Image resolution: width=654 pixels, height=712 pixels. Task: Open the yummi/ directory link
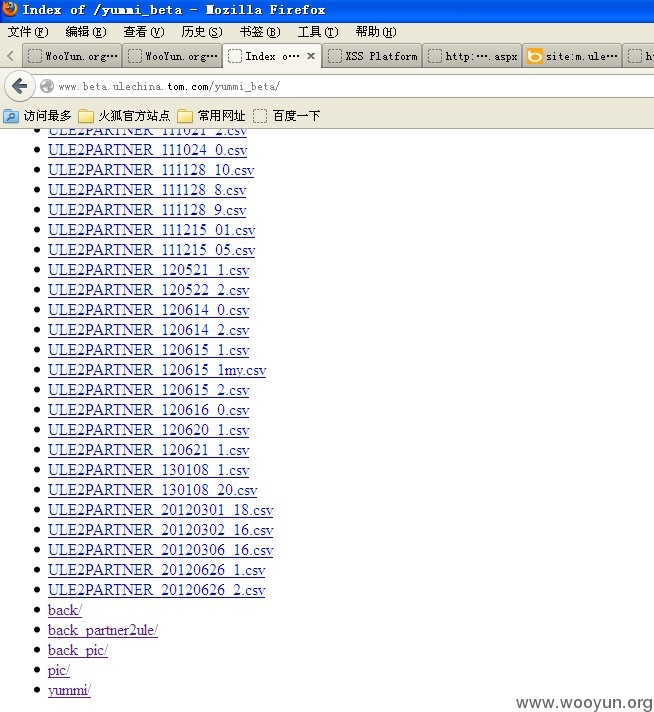[x=69, y=690]
